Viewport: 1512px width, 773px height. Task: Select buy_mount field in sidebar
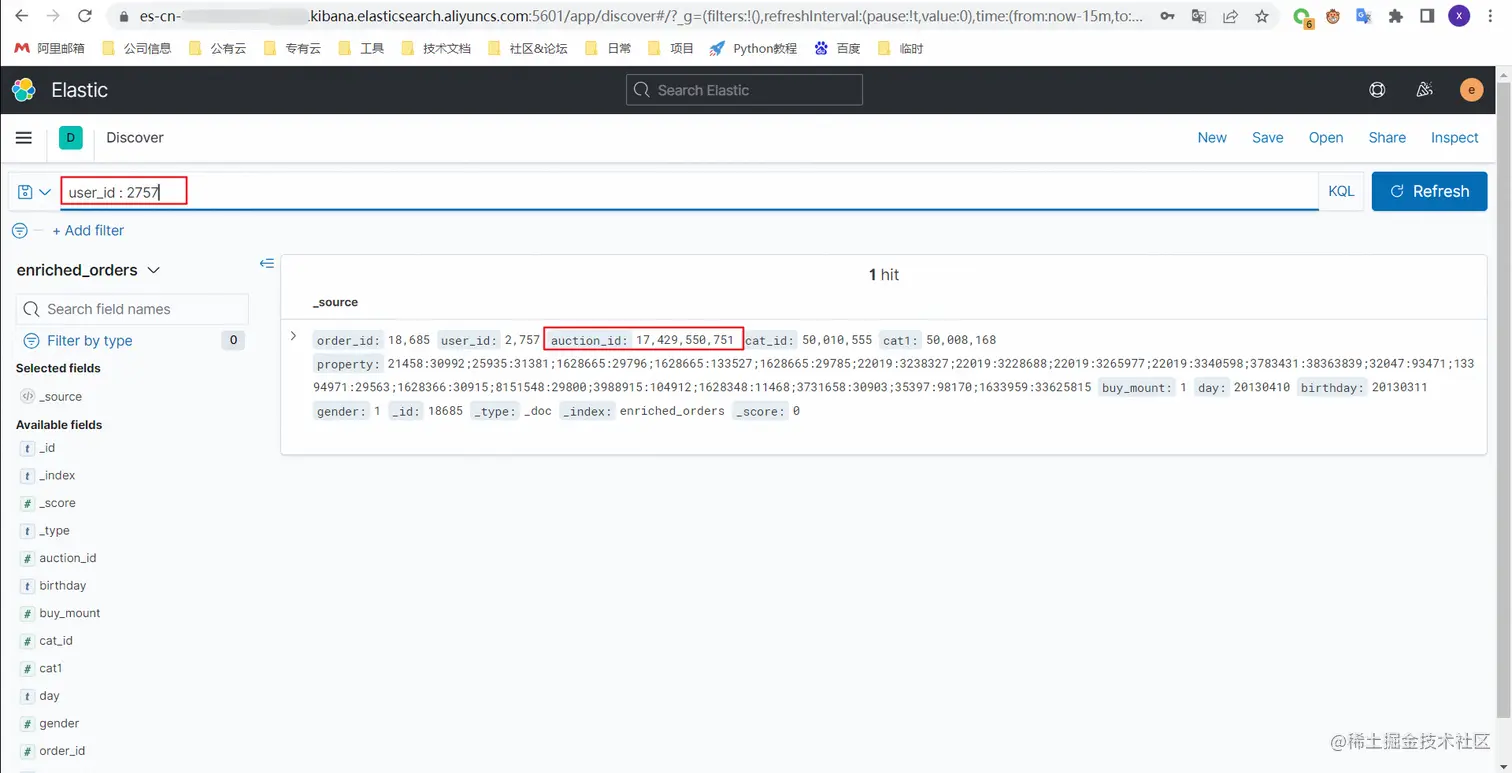pyautogui.click(x=69, y=613)
